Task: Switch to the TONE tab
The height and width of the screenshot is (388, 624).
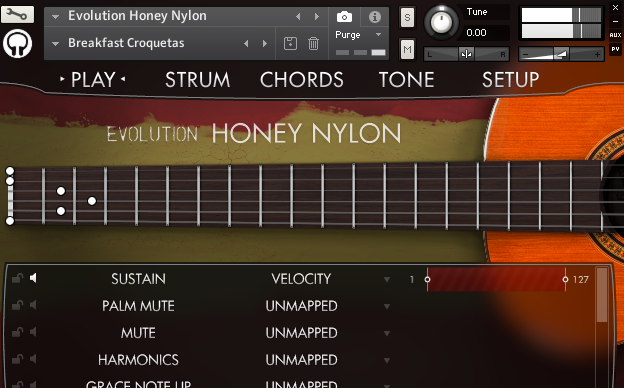Action: pyautogui.click(x=406, y=80)
